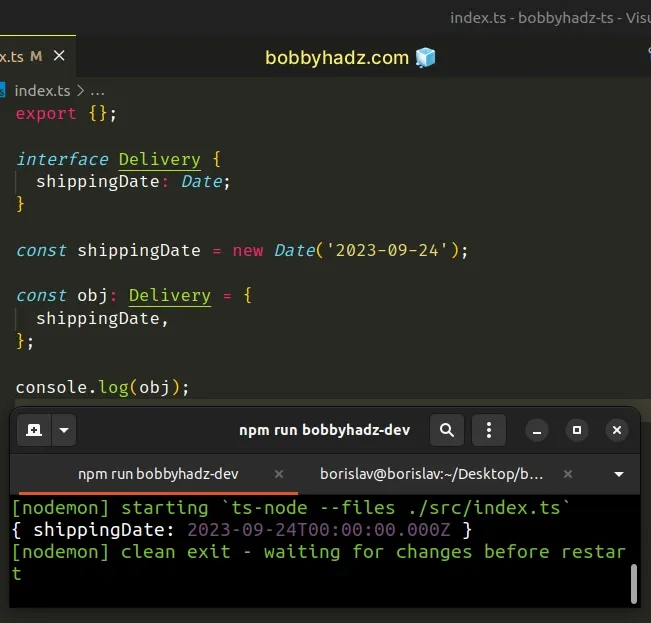This screenshot has height=623, width=651.
Task: Click Delivery in the interface declaration
Action: (160, 159)
